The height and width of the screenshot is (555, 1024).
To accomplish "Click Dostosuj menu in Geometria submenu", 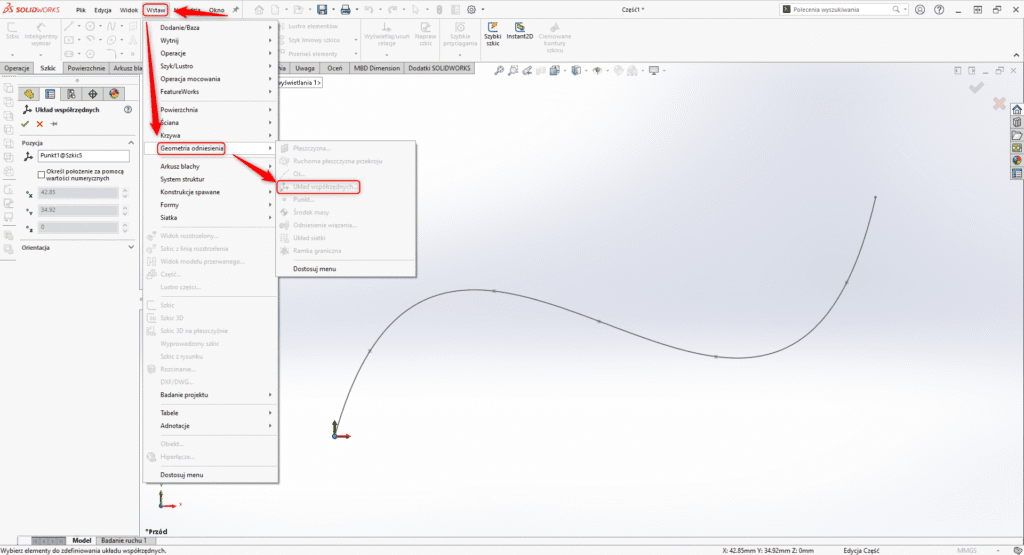I will coord(315,269).
